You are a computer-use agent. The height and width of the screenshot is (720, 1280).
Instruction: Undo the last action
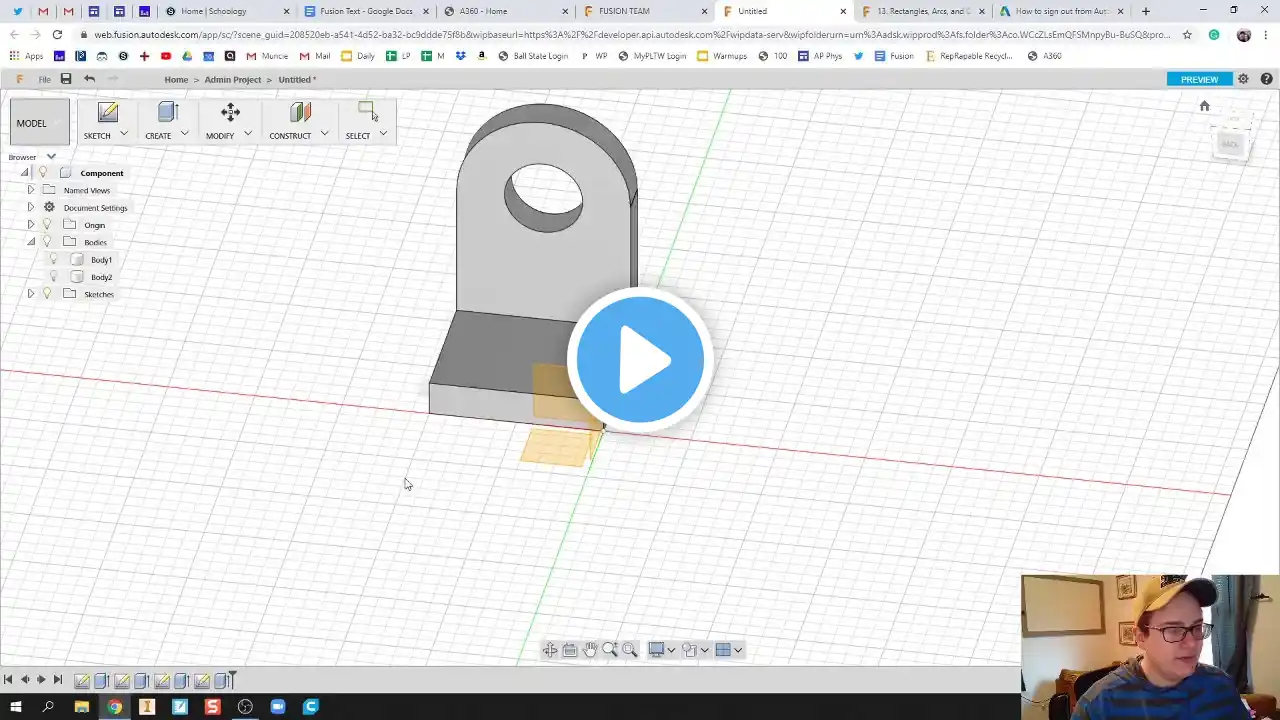(89, 79)
